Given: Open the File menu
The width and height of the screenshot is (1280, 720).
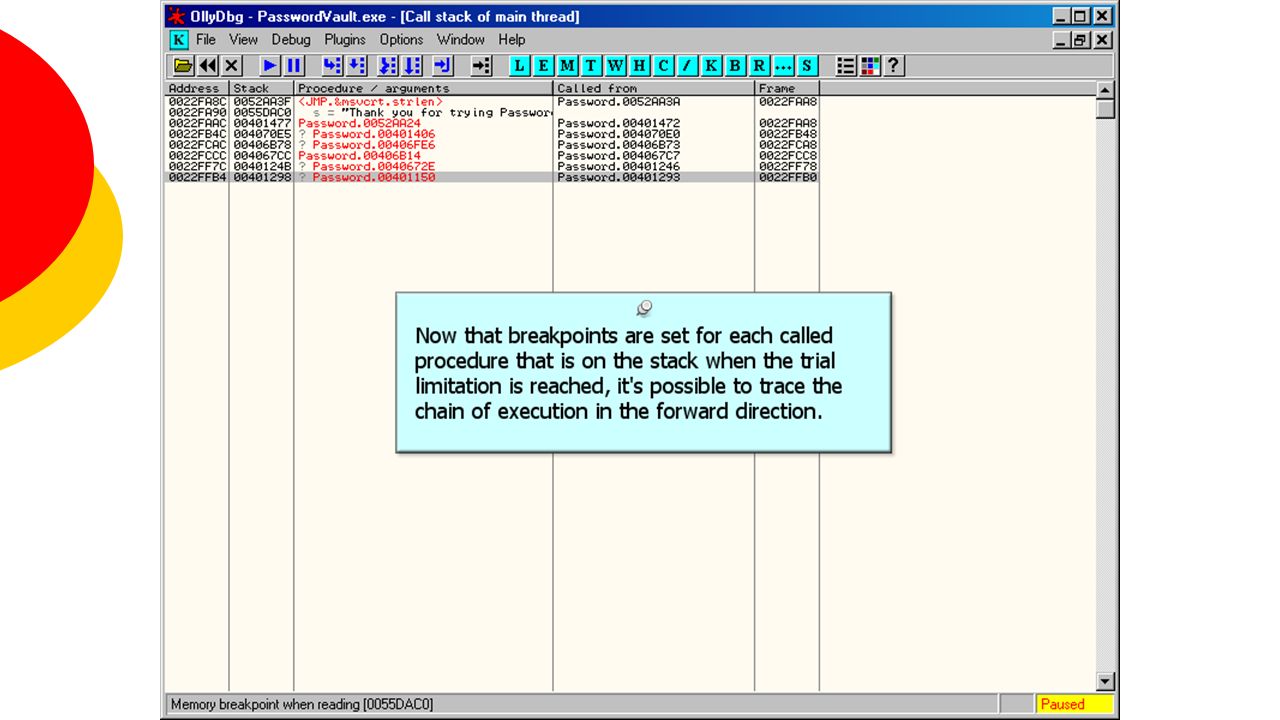Looking at the screenshot, I should [x=206, y=40].
